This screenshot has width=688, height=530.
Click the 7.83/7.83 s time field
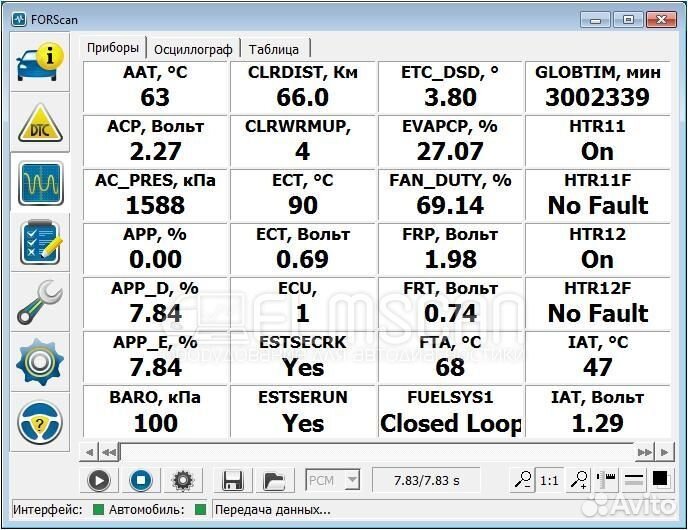[426, 480]
